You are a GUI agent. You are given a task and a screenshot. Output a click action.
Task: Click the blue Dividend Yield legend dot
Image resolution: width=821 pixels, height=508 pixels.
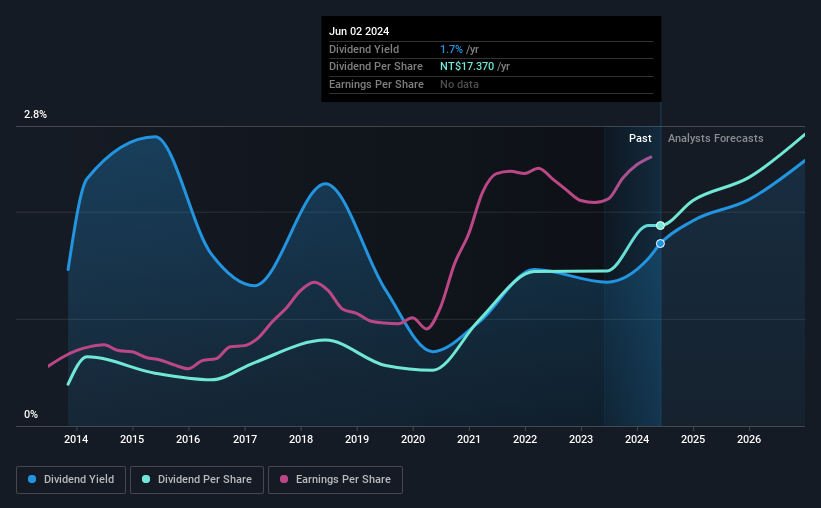coord(32,479)
